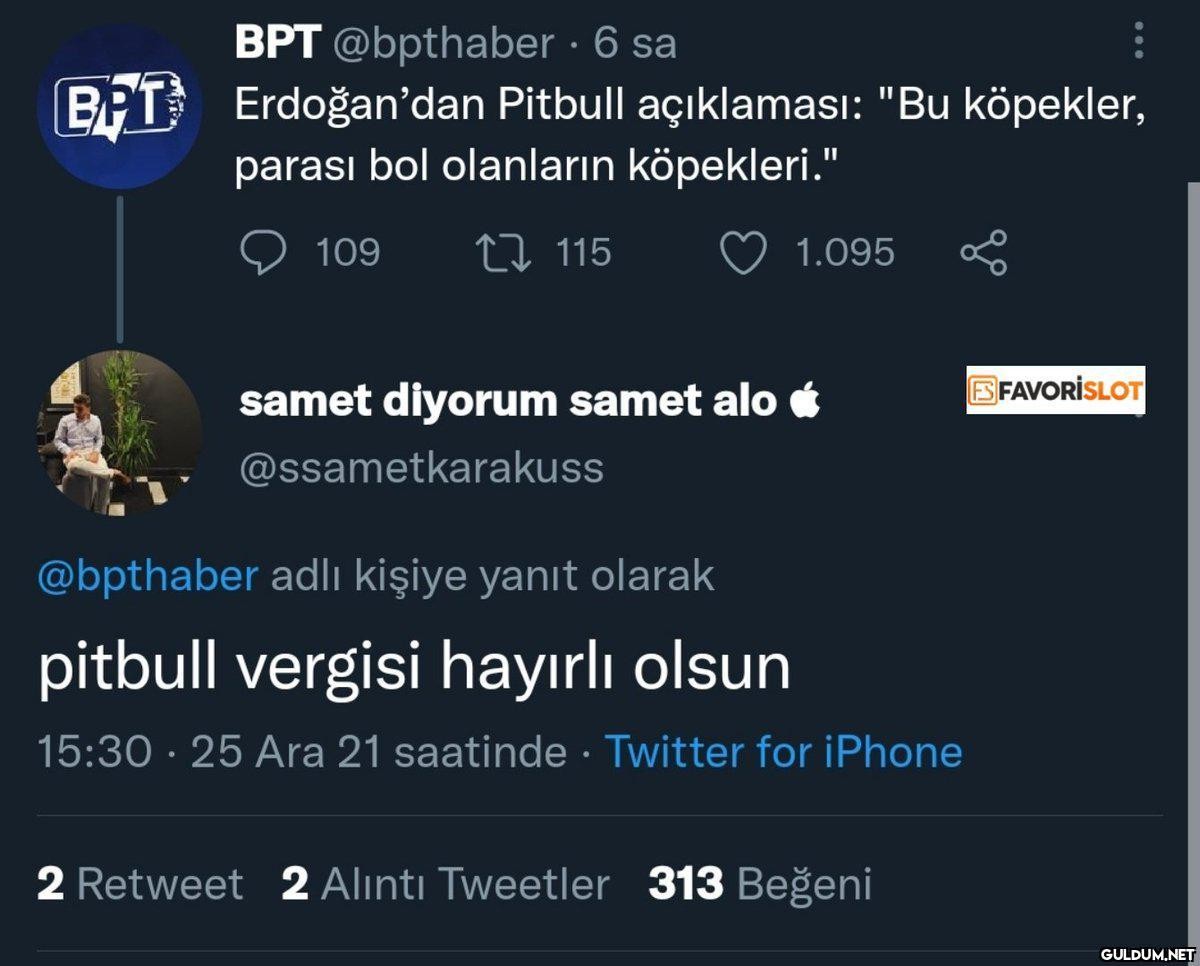This screenshot has width=1200, height=966.
Task: Click the FavoriSlot logo banner
Action: pos(1055,390)
